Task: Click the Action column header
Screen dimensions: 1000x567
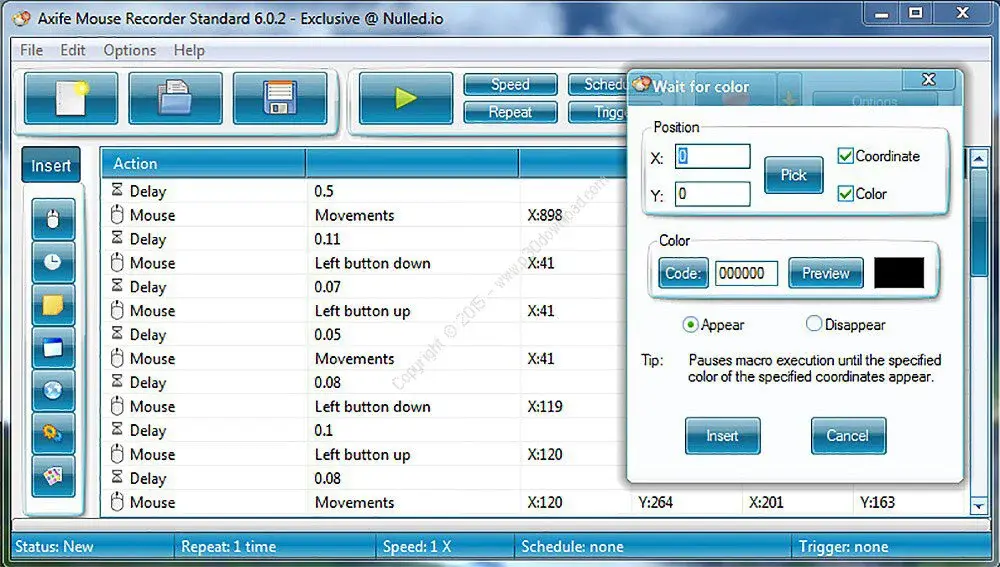Action: [x=203, y=163]
